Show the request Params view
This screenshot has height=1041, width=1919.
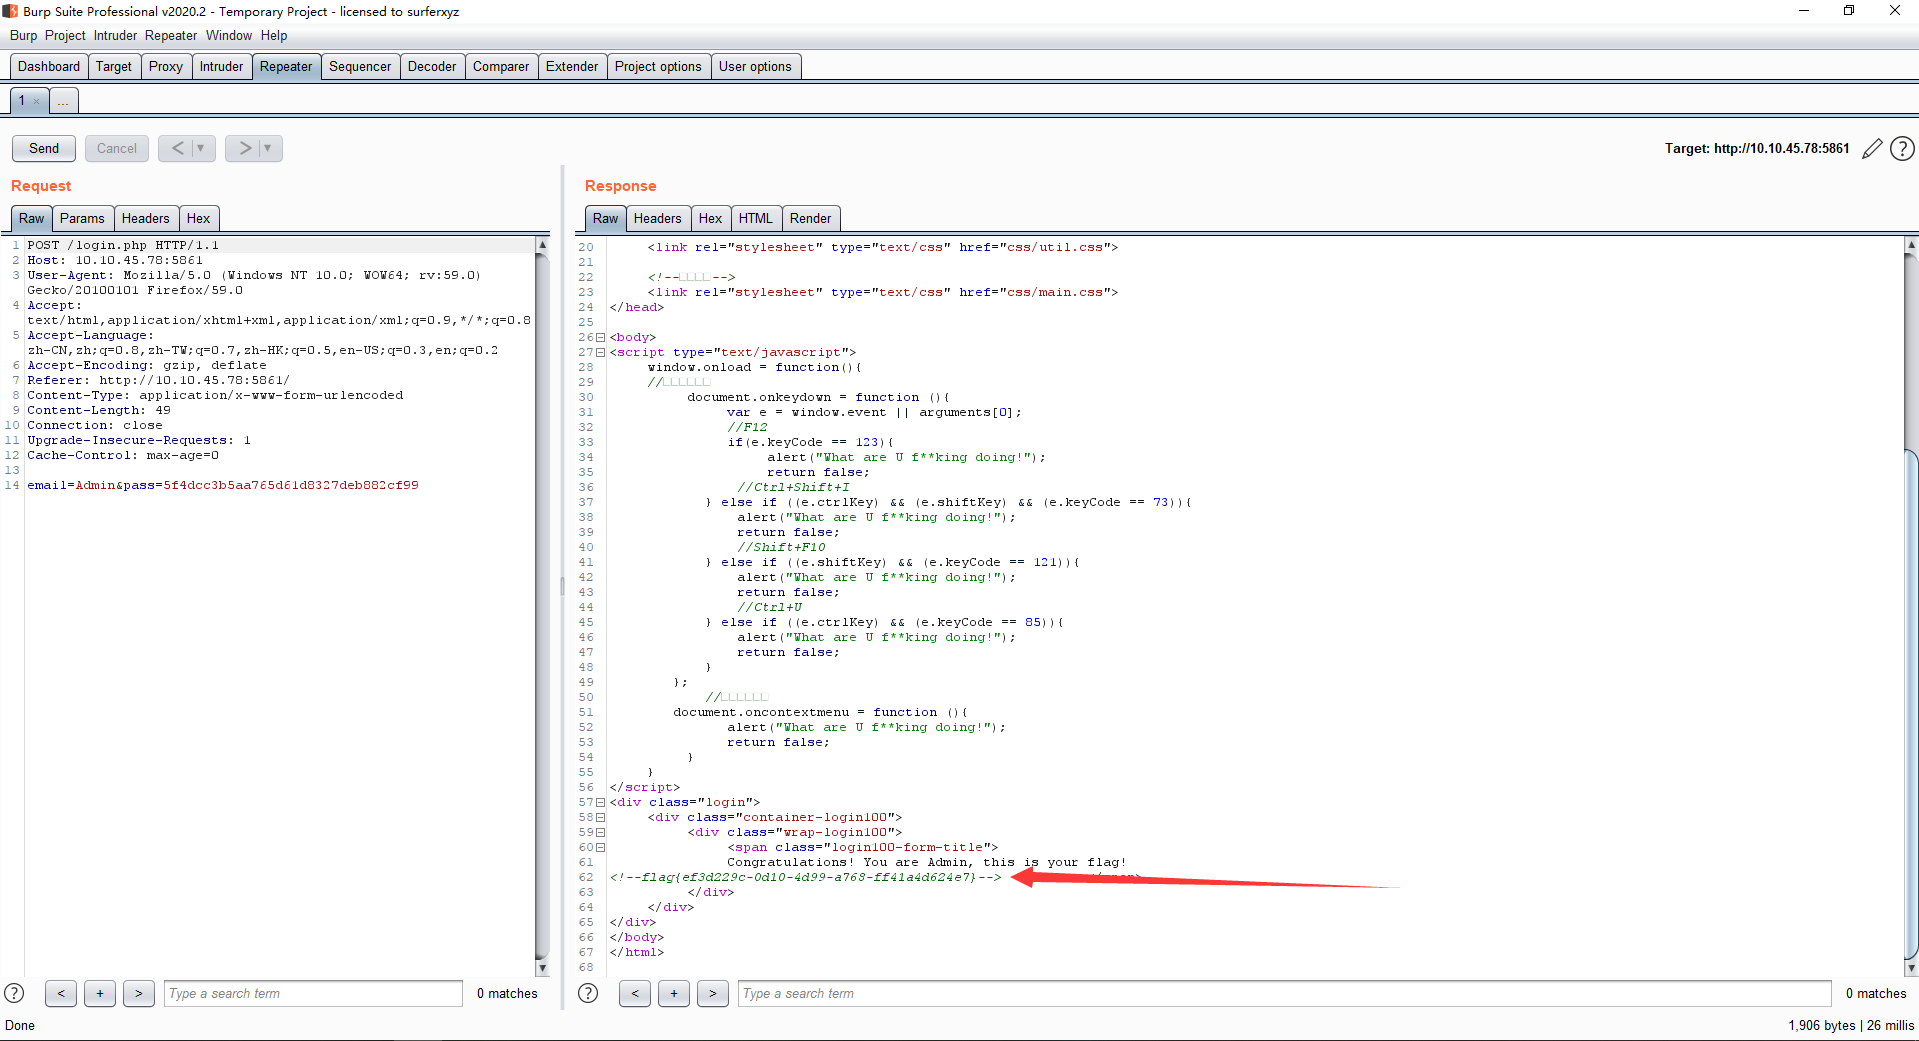click(x=82, y=218)
